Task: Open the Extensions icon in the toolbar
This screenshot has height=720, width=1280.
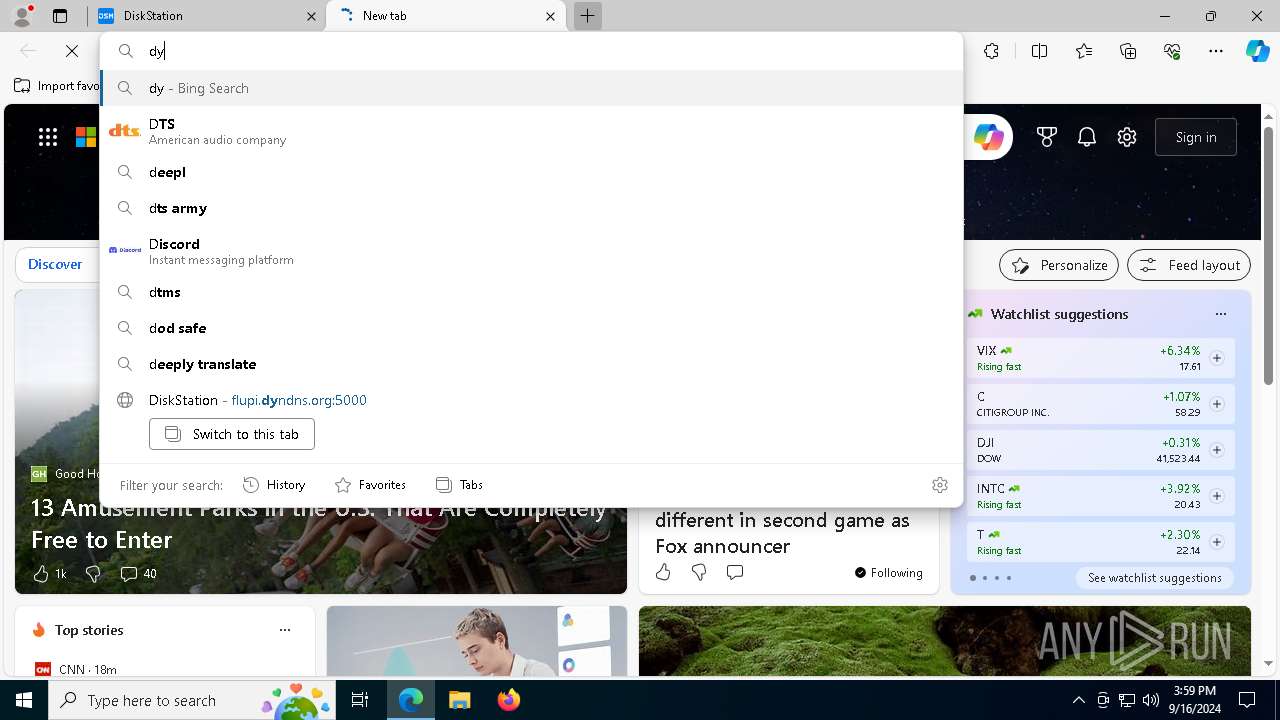Action: [991, 51]
